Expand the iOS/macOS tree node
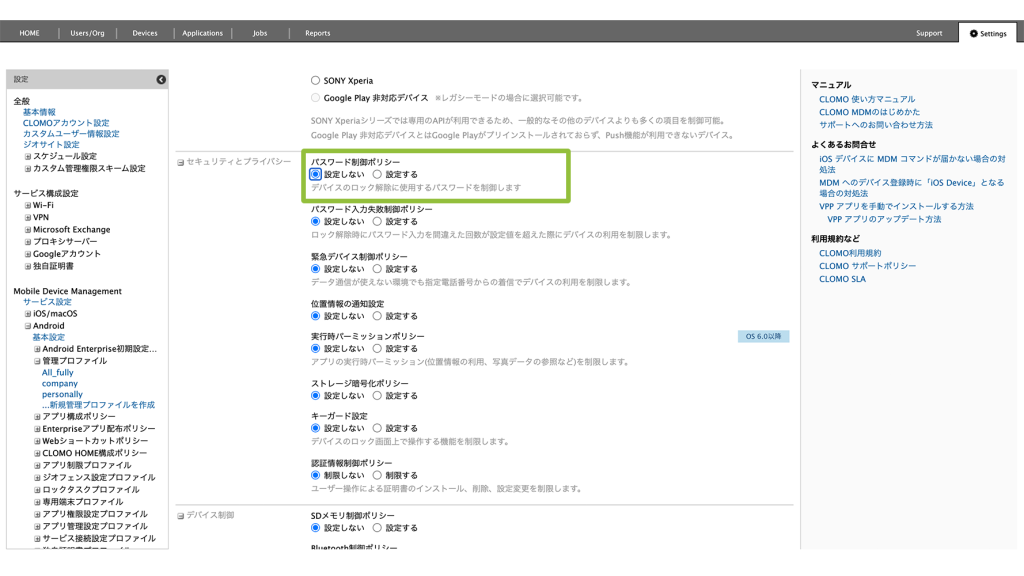 pos(28,314)
